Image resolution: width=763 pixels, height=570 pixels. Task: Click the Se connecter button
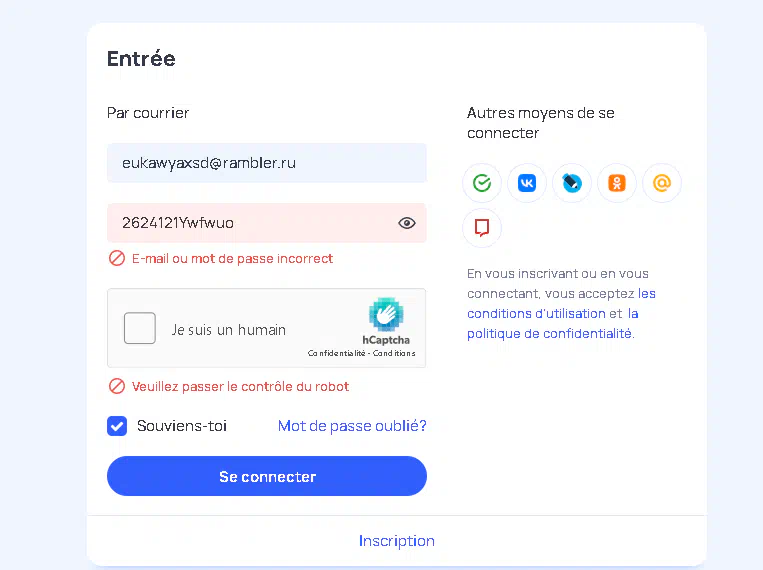[x=267, y=476]
